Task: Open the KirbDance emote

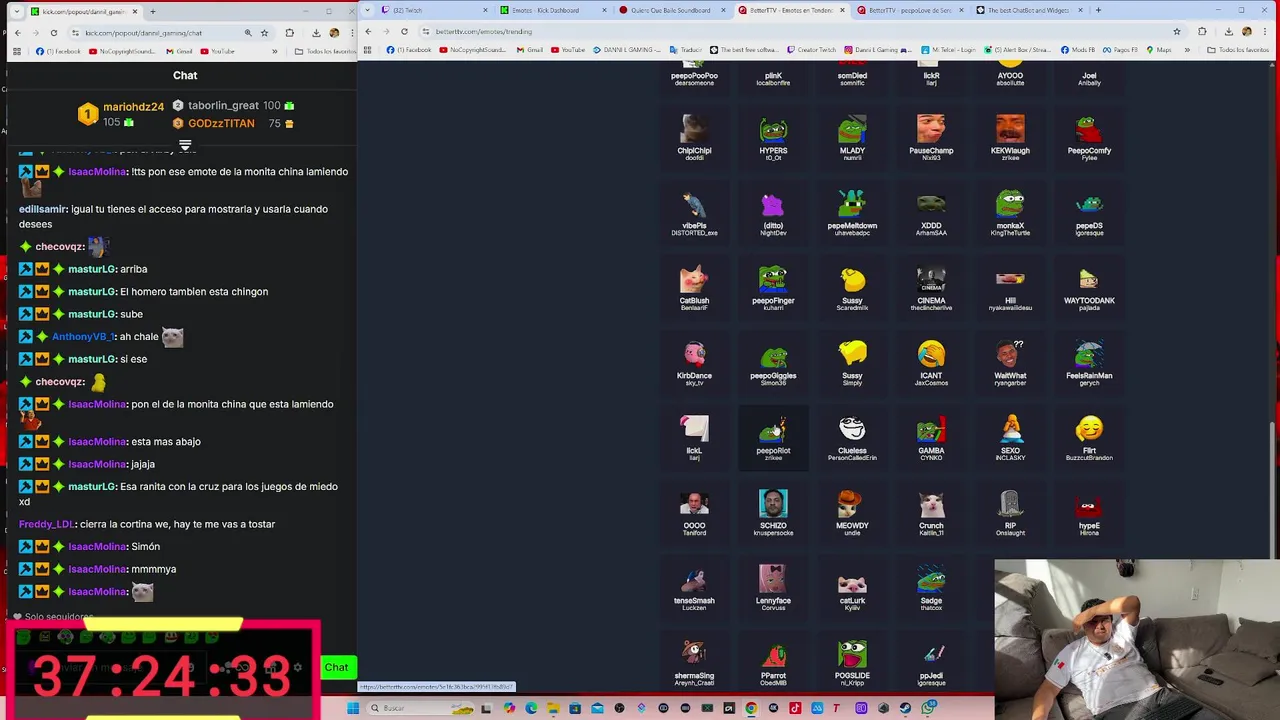Action: (694, 363)
